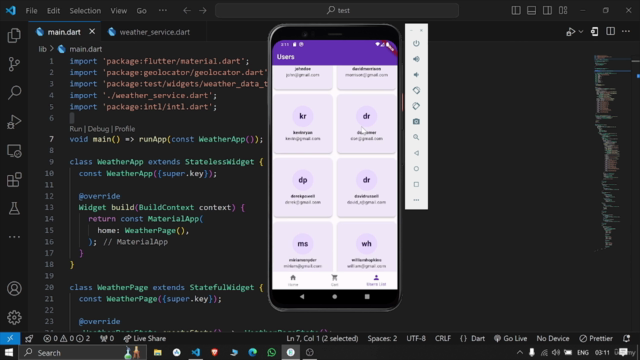Open the Explorer view in activity bar

click(x=14, y=36)
